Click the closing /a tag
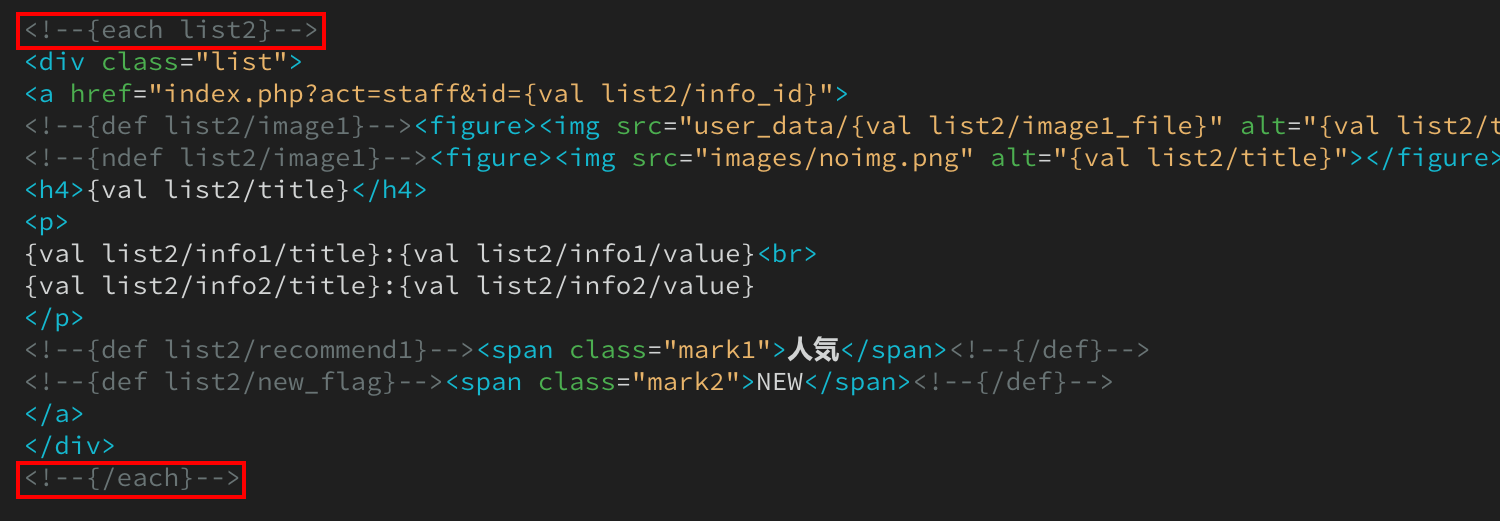 54,414
